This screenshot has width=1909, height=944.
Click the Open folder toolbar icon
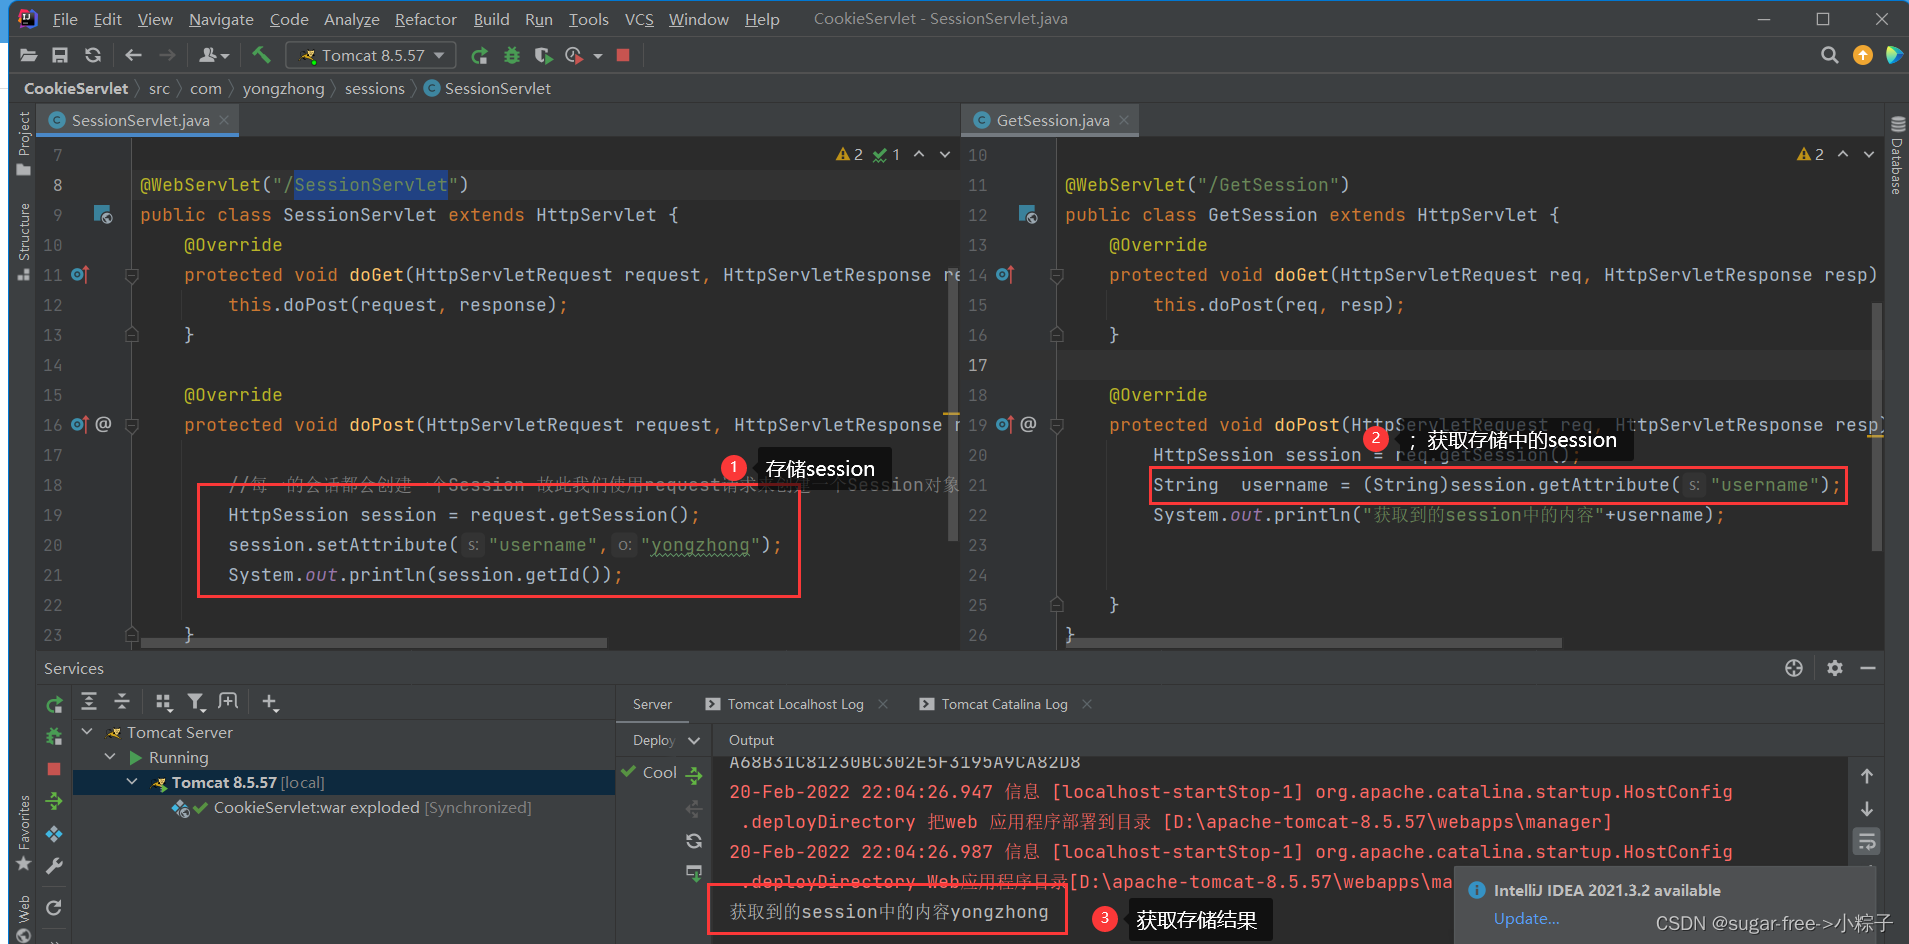28,55
